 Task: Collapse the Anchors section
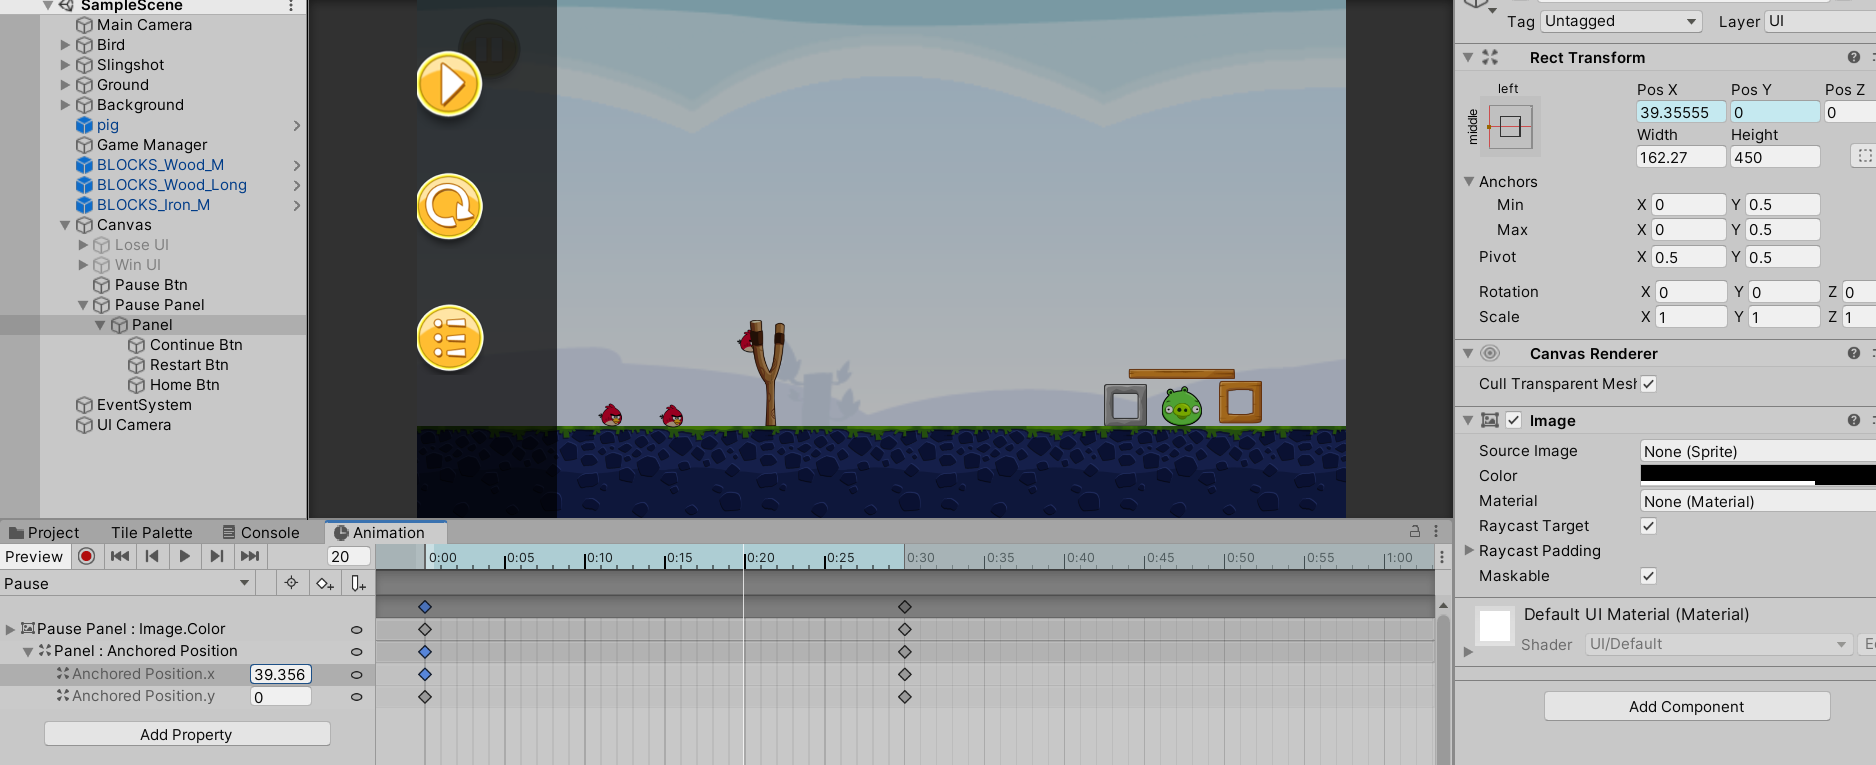coord(1469,181)
